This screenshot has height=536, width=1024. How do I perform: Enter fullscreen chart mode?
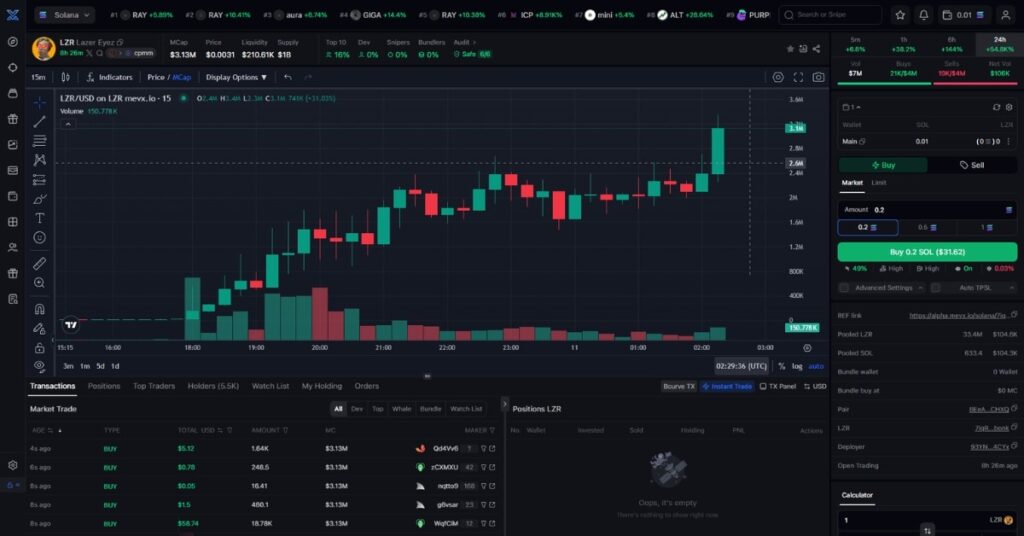coord(798,77)
